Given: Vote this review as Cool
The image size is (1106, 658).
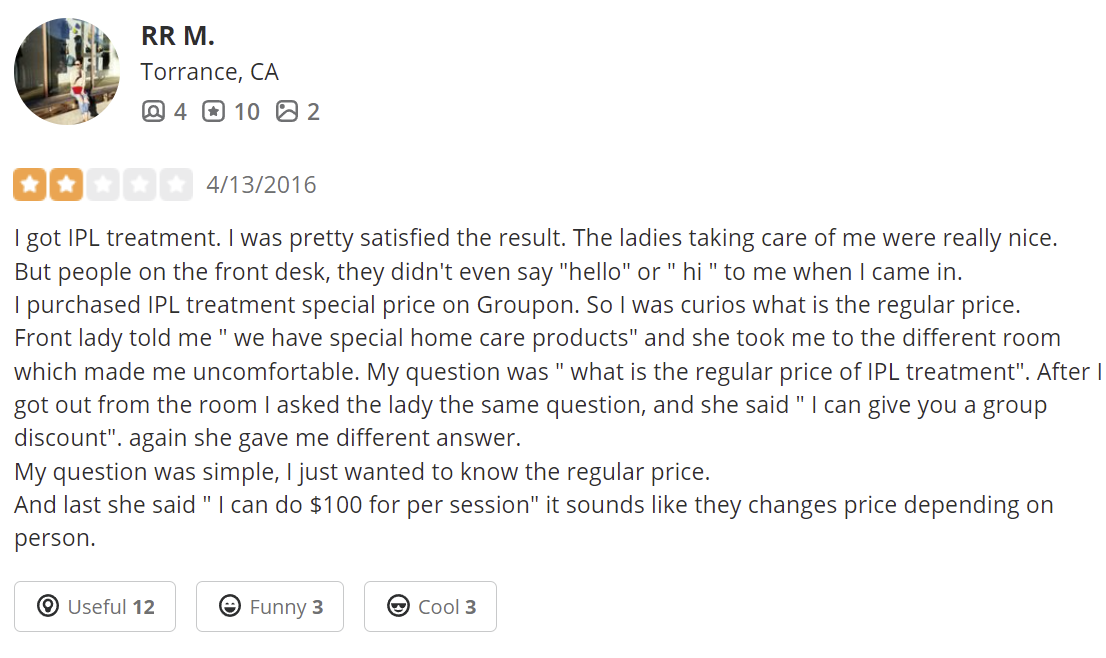Looking at the screenshot, I should coord(430,607).
